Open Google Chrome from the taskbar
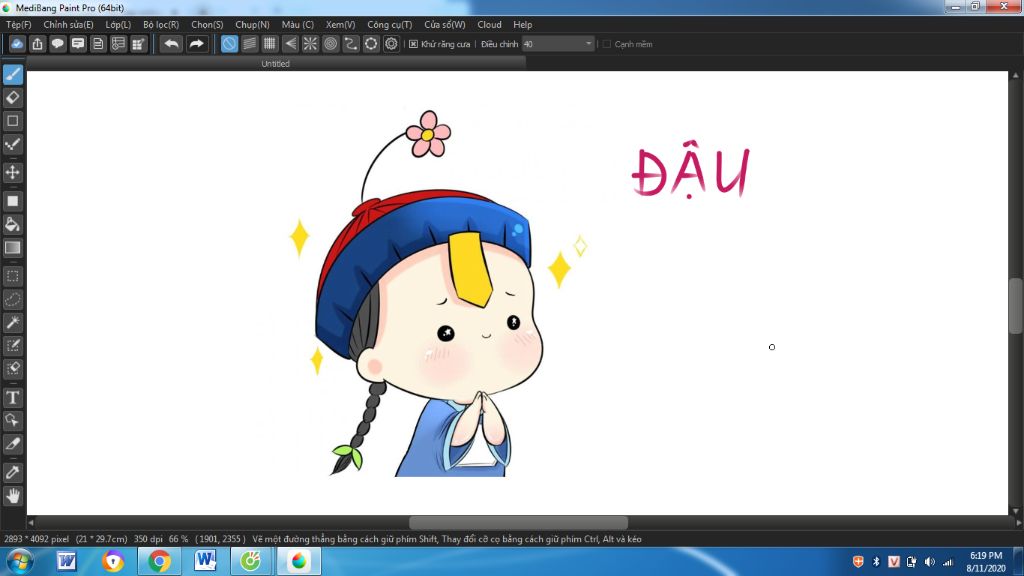 [x=159, y=561]
